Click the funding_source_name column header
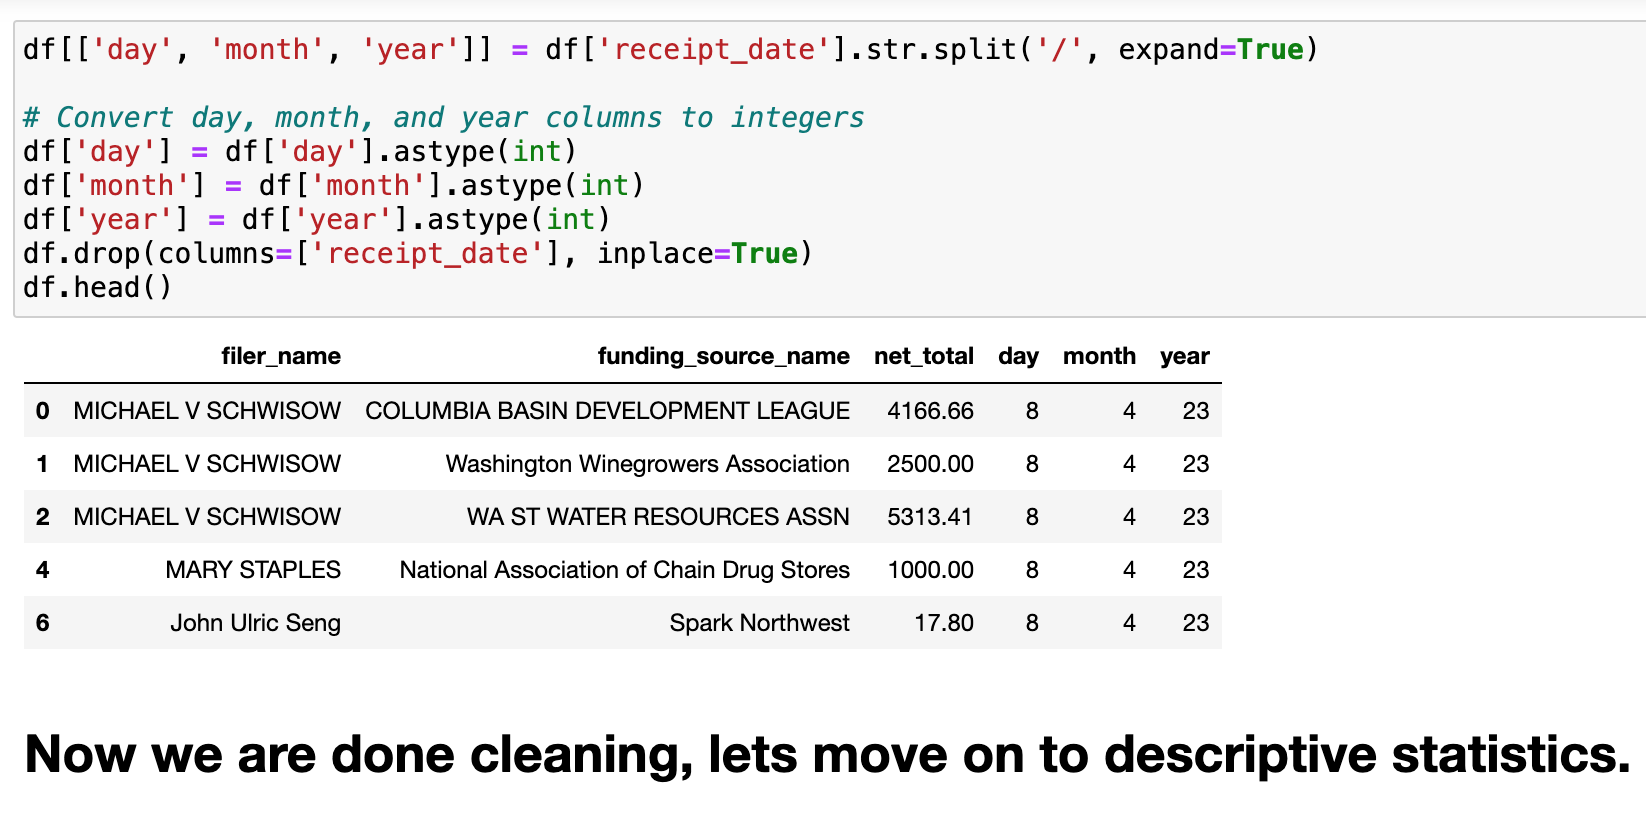Viewport: 1646px width, 816px height. click(x=723, y=357)
